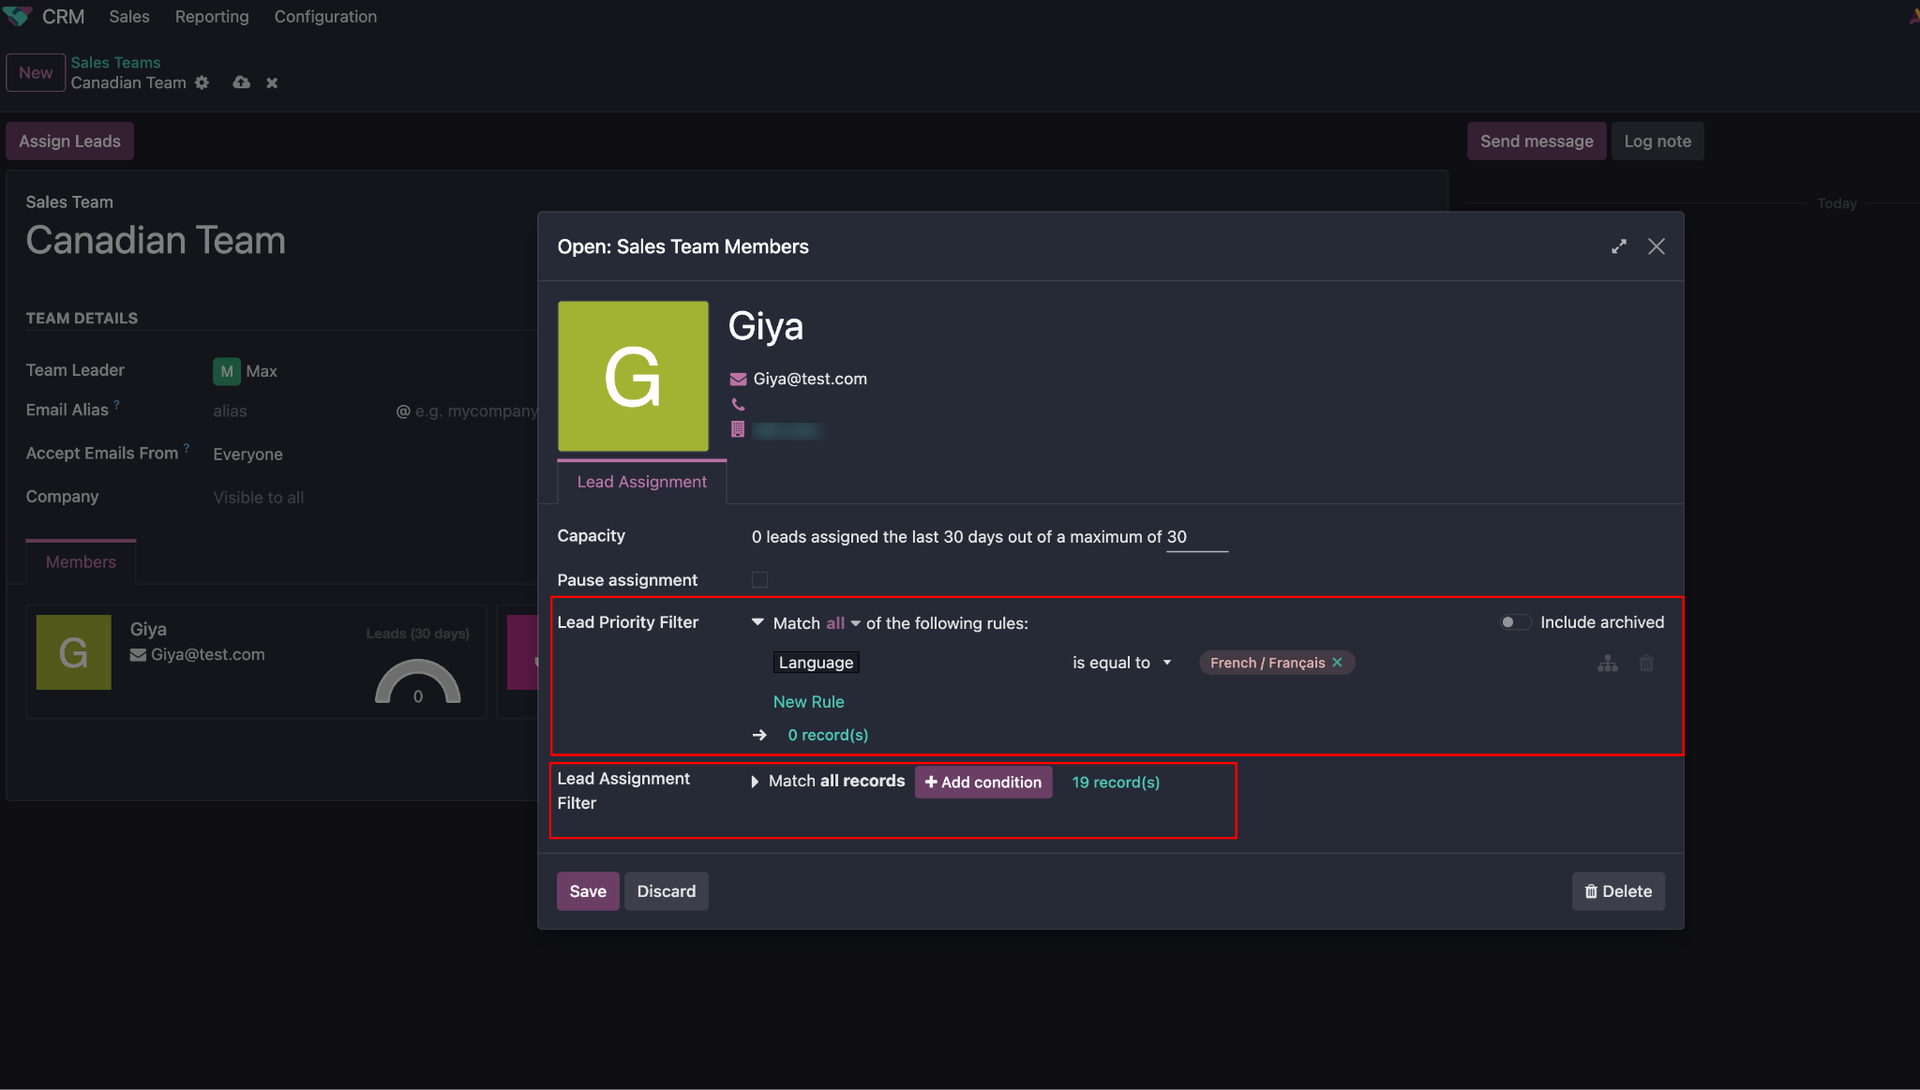Expand the dialog to full screen
Viewport: 1920px width, 1090px height.
click(x=1618, y=247)
